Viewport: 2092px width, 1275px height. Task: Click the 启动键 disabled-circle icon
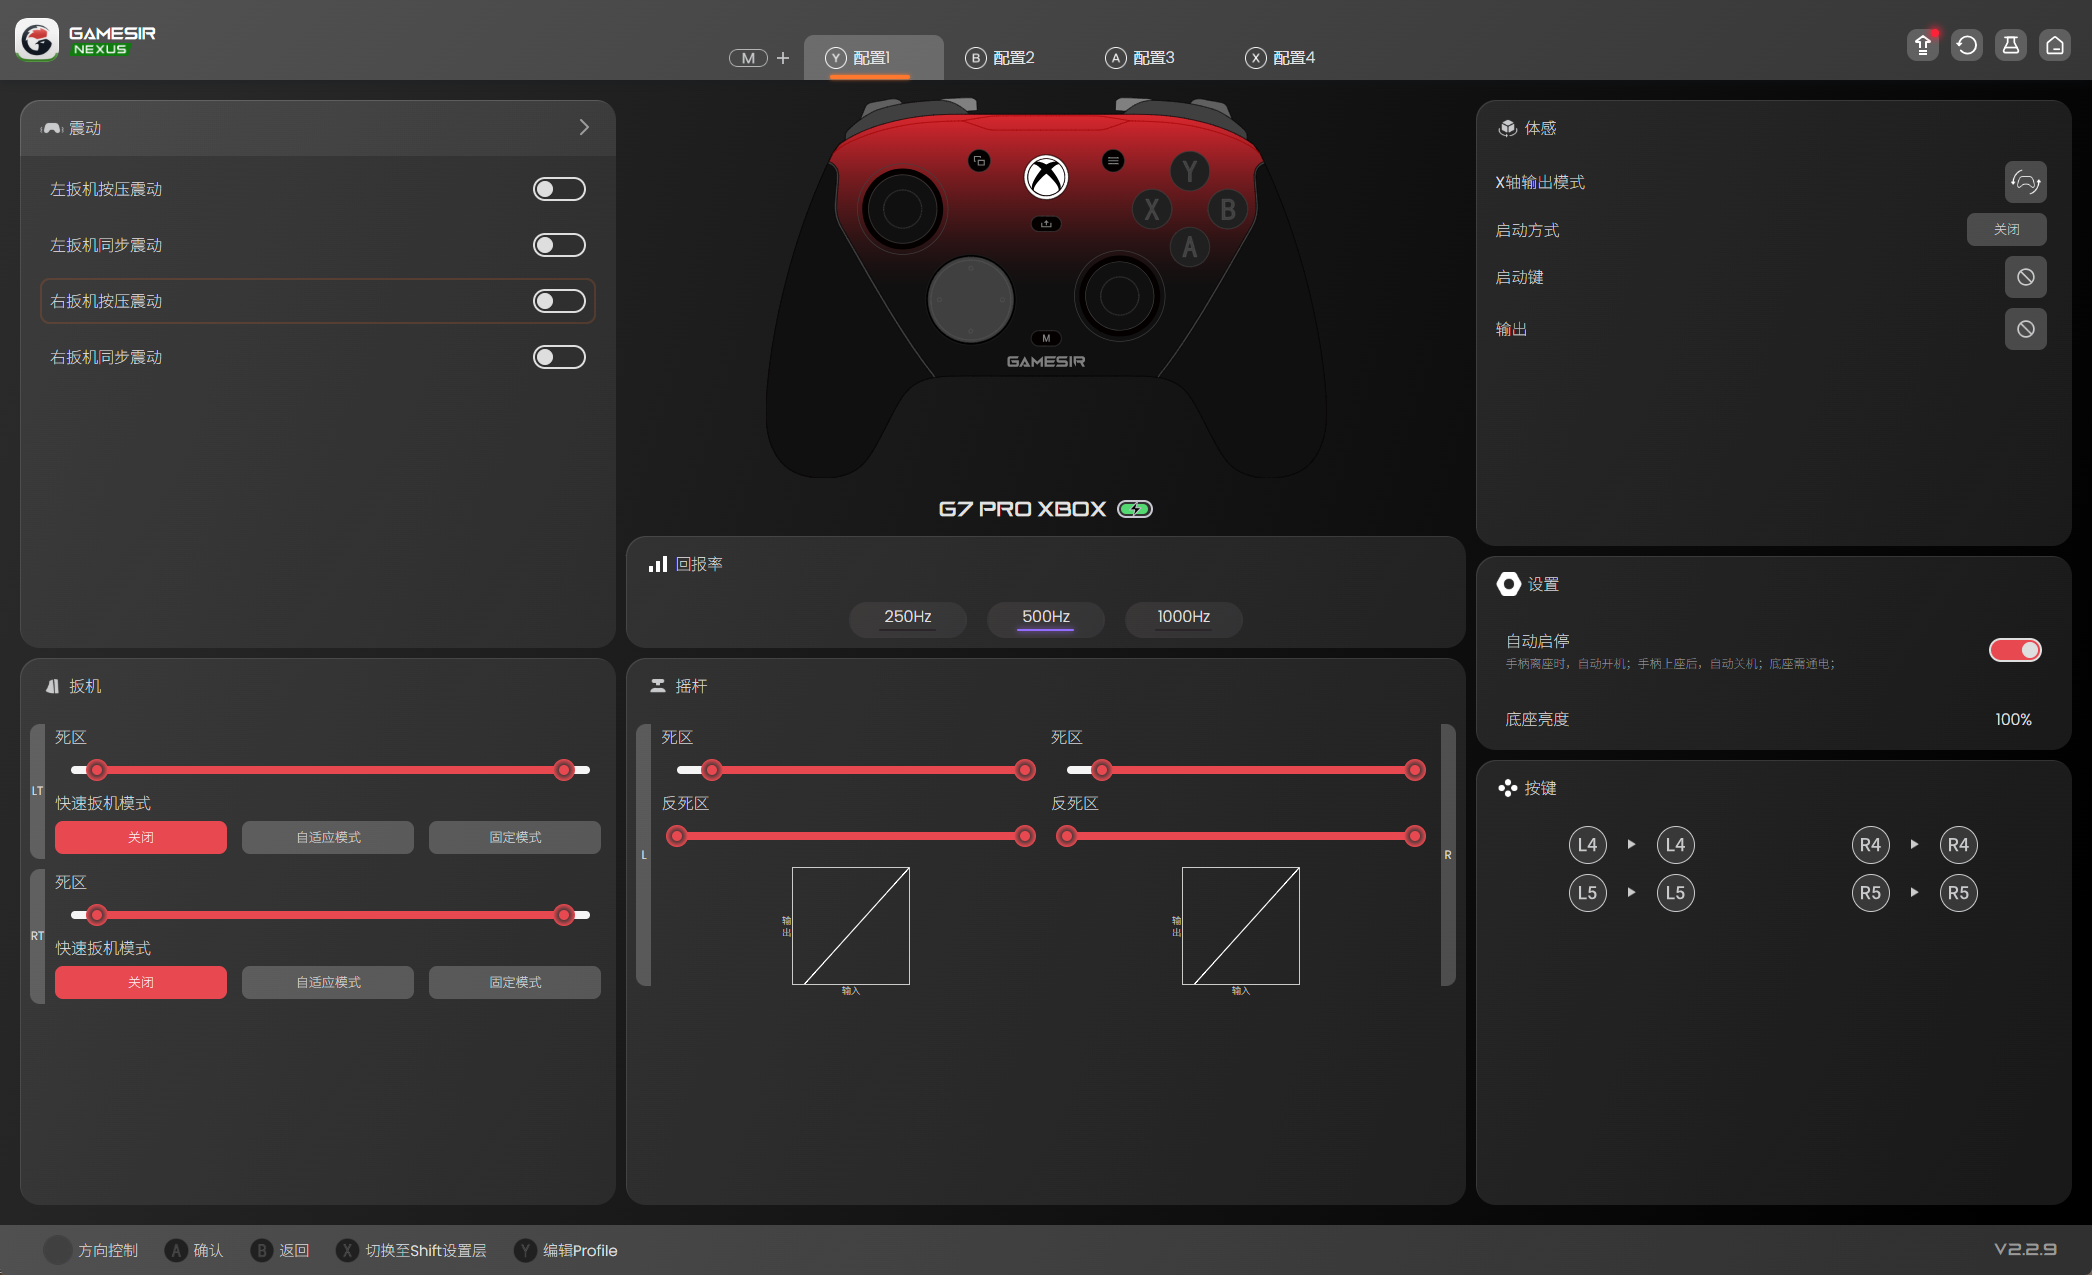[x=2025, y=277]
